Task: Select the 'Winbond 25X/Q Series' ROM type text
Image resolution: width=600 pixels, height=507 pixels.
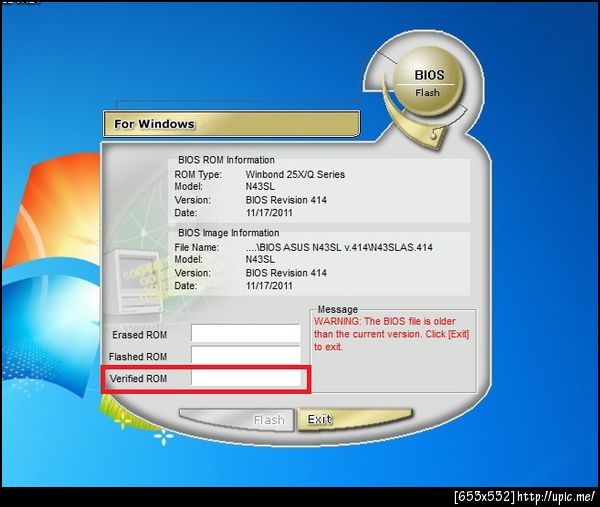Action: pos(295,174)
